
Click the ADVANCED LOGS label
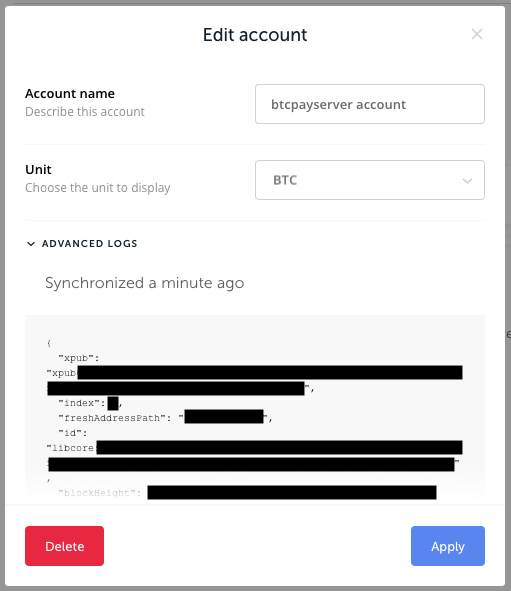coord(90,243)
